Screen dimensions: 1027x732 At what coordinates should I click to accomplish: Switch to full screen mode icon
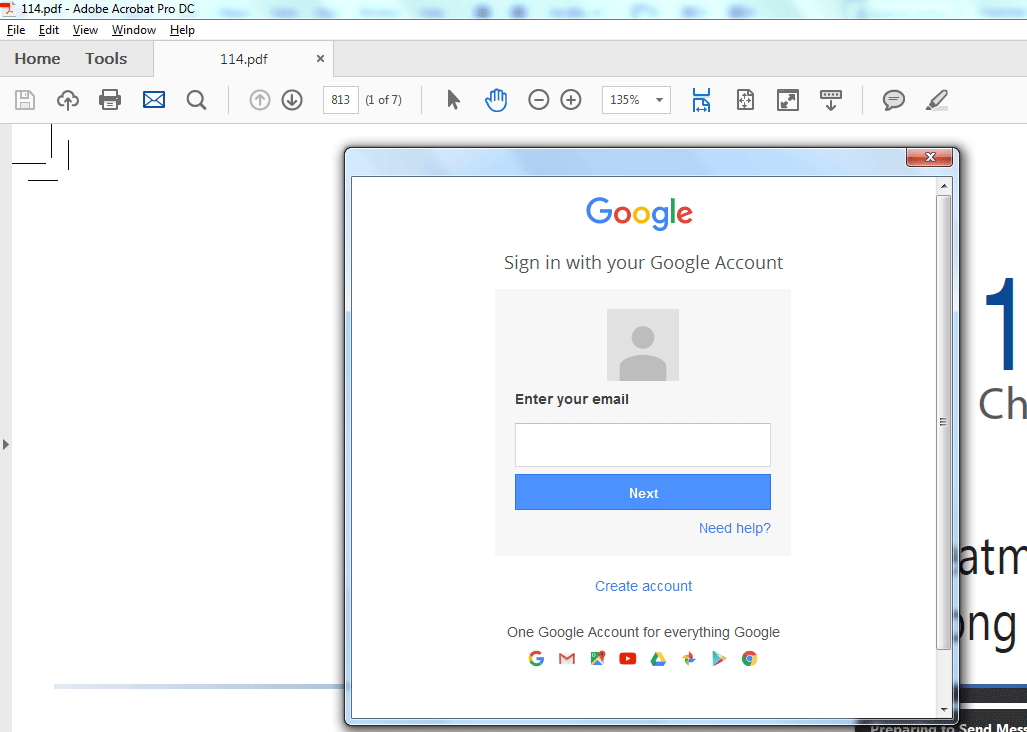coord(788,100)
